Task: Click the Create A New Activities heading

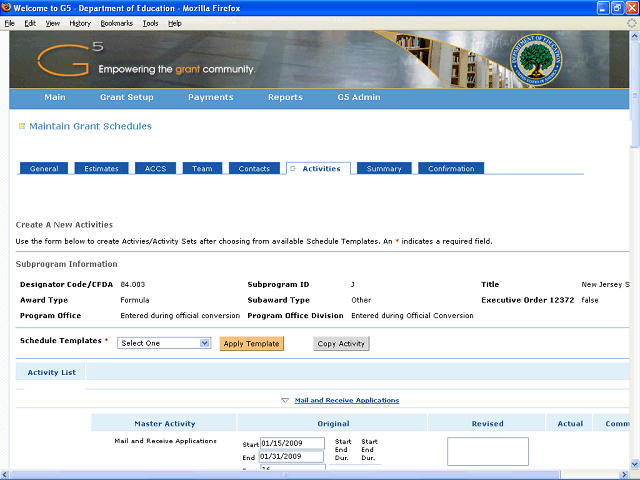Action: 64,225
